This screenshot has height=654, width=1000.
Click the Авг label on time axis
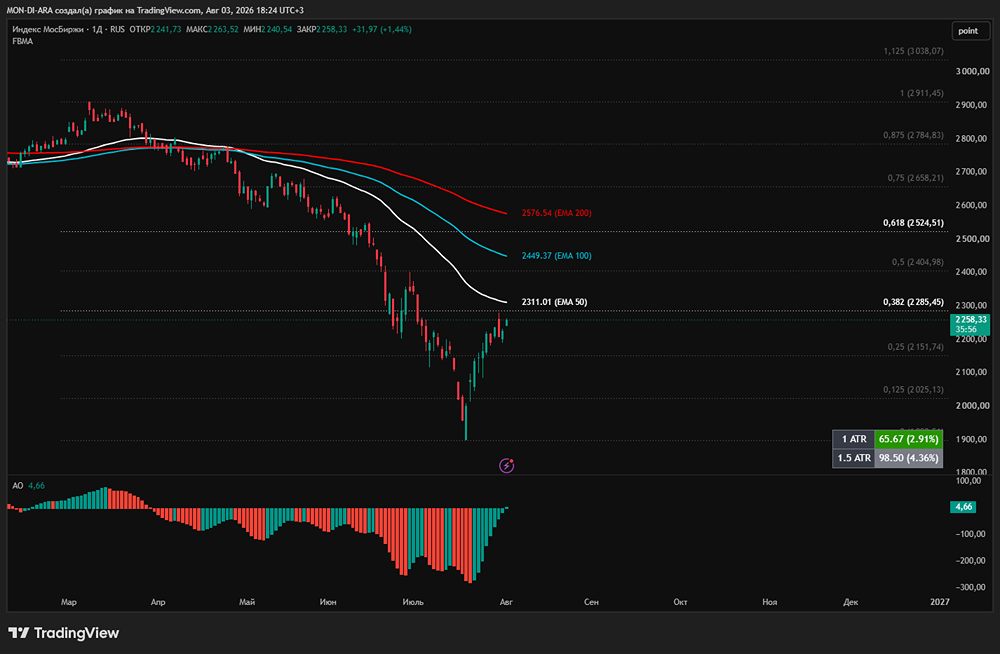(506, 602)
